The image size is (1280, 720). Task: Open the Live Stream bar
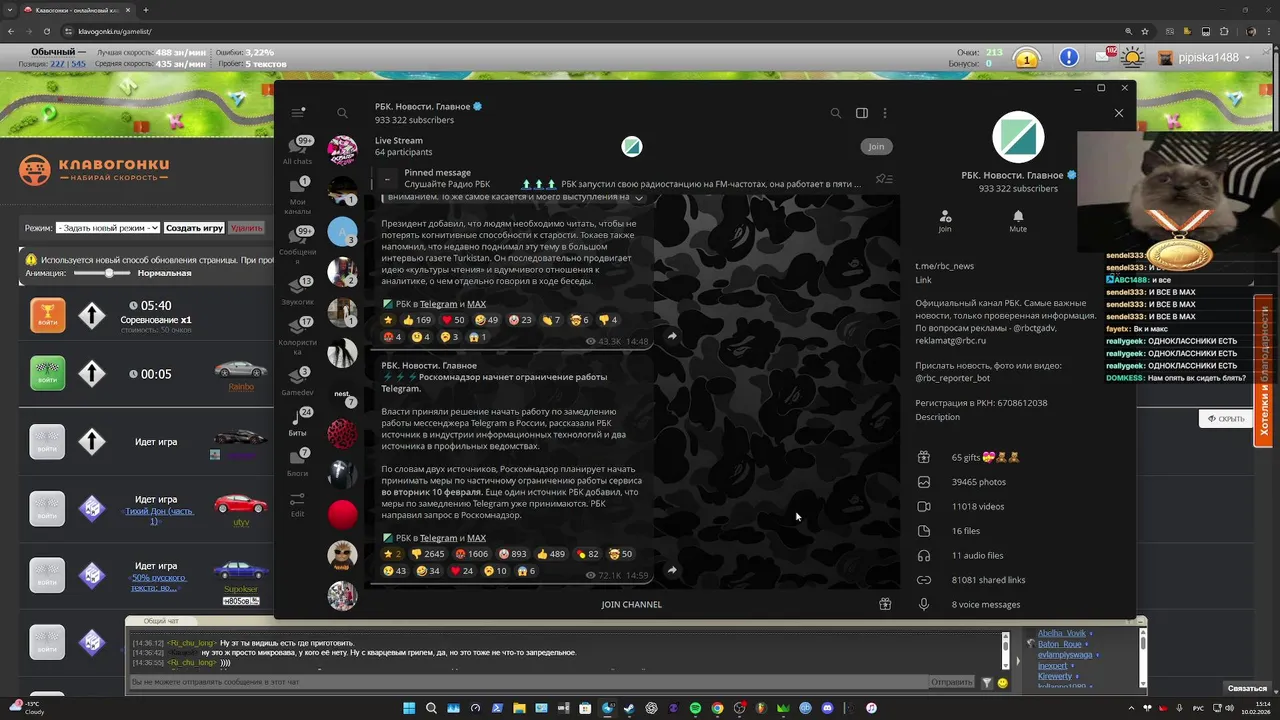pos(632,146)
